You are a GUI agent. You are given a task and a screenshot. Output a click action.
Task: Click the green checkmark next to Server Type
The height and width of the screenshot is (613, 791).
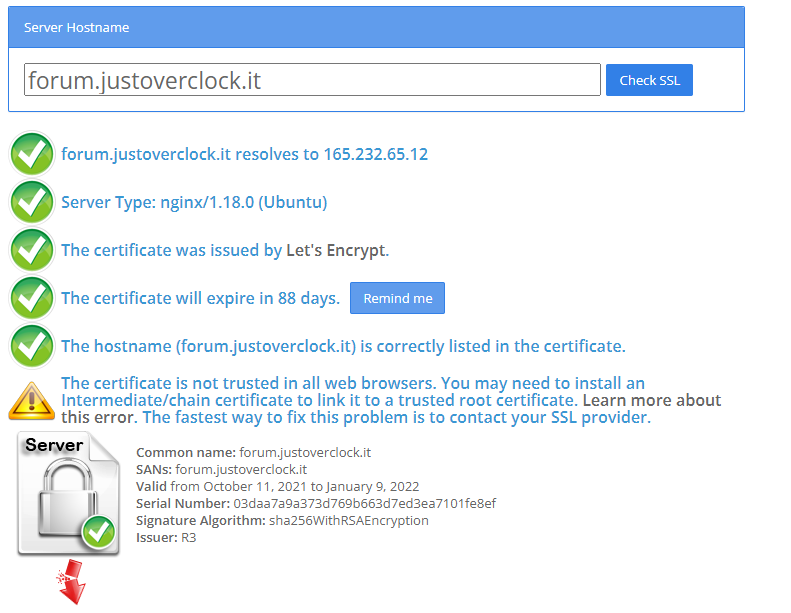pyautogui.click(x=31, y=202)
